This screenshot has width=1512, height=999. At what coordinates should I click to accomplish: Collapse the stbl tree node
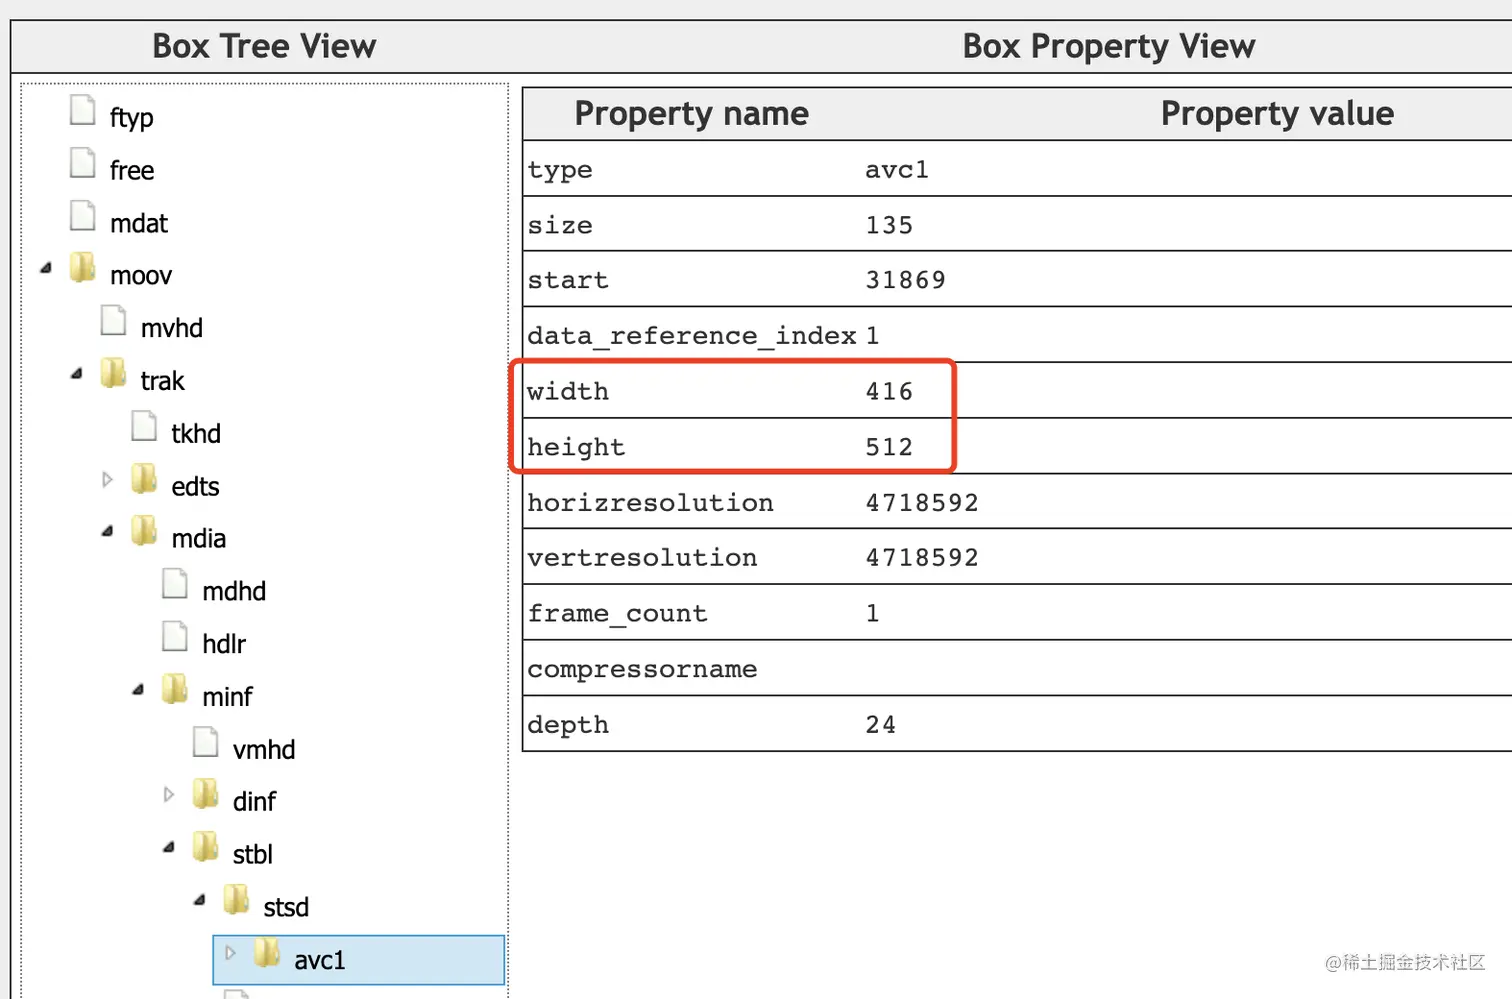169,848
